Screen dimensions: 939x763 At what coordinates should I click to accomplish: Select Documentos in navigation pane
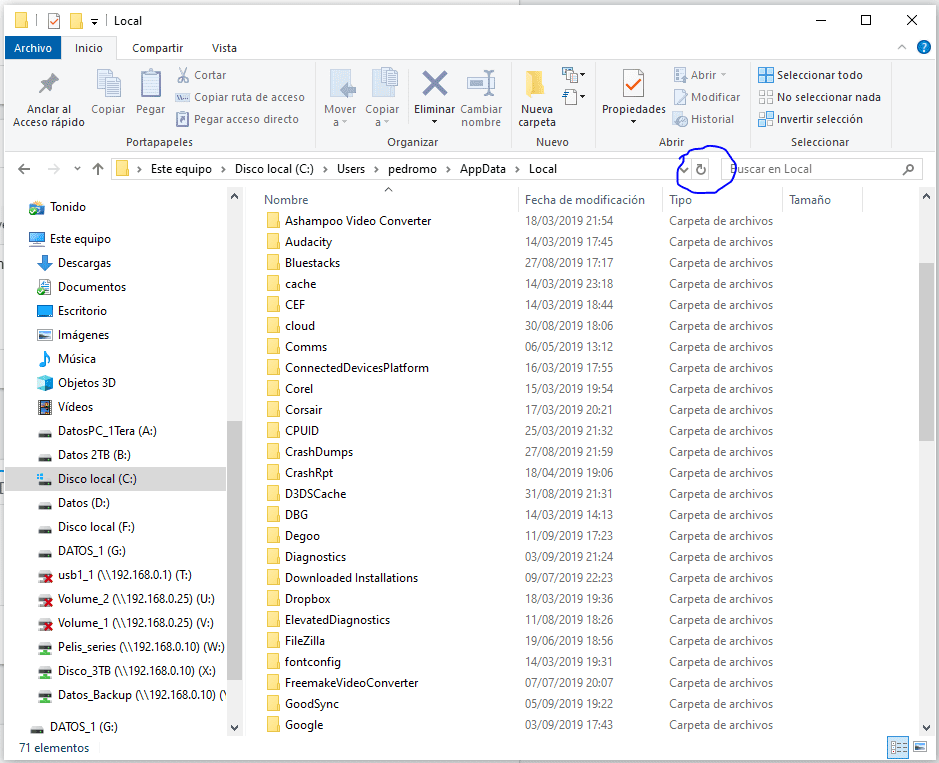(92, 287)
